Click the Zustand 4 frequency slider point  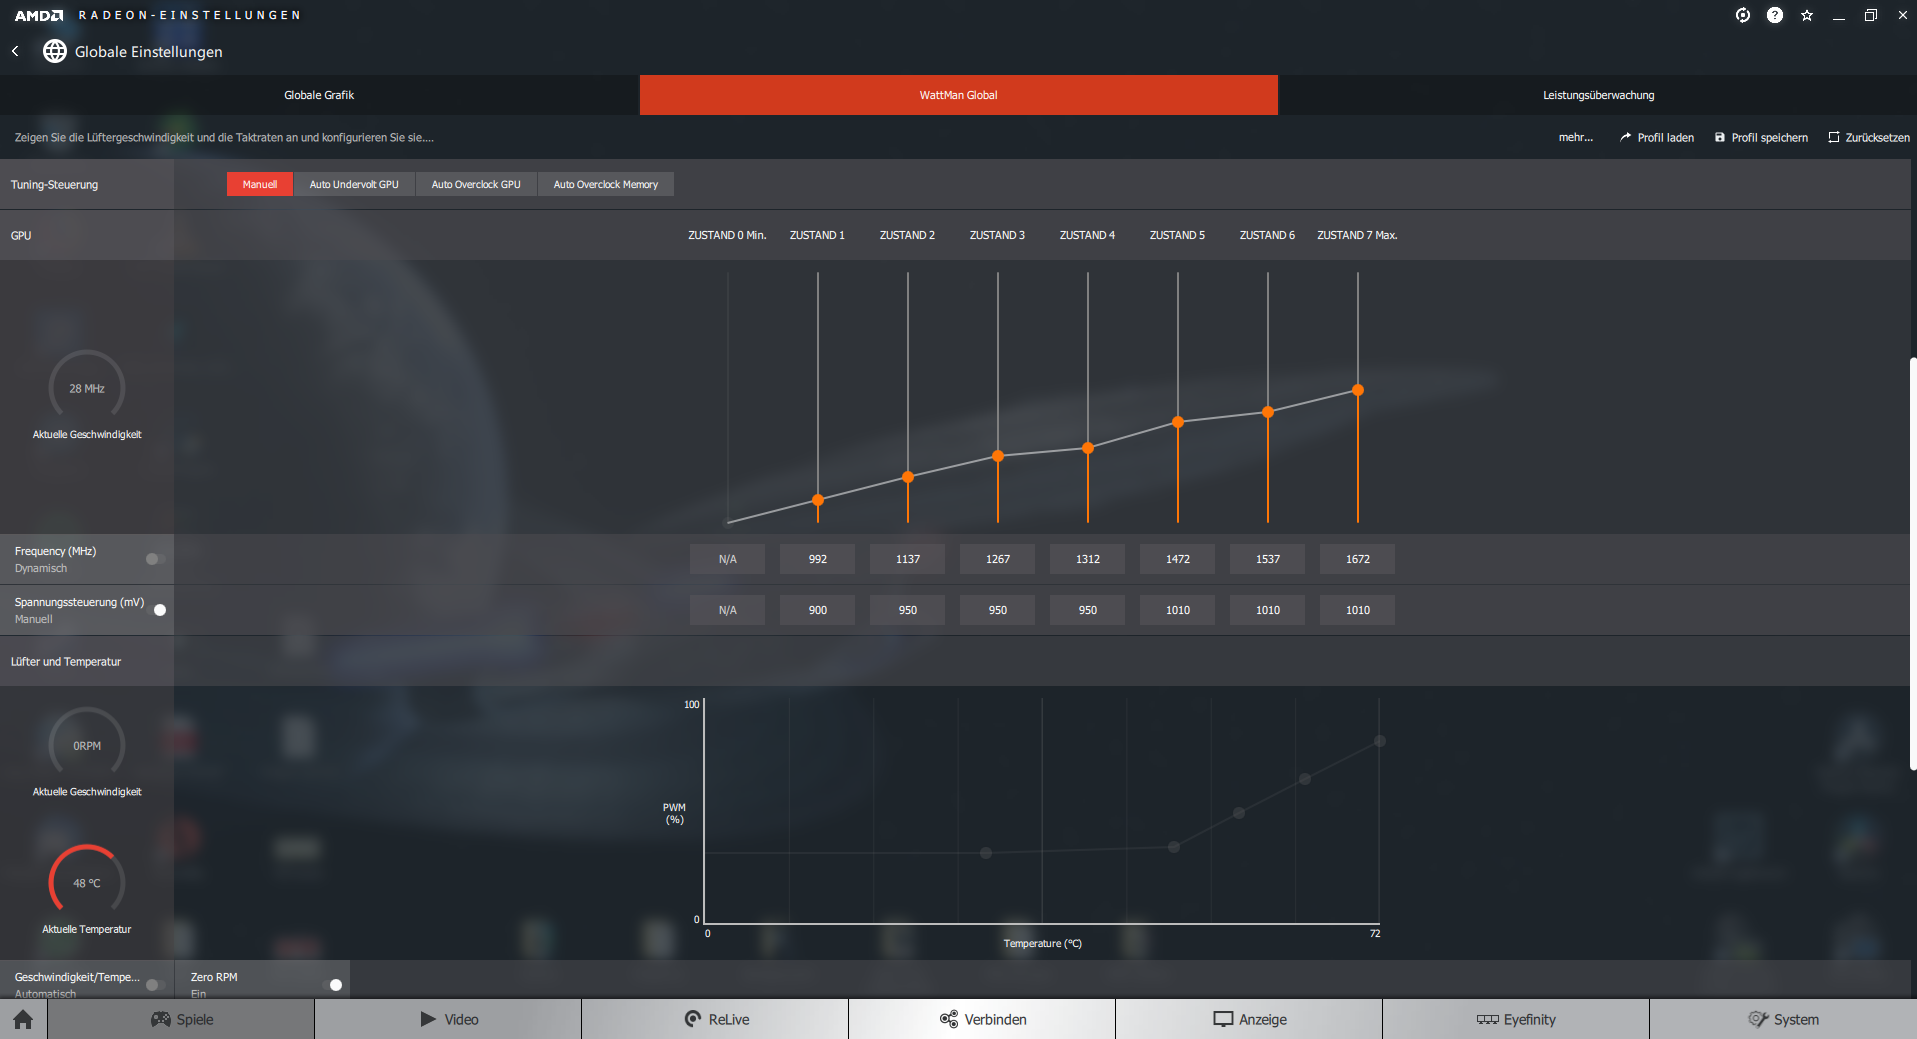(1088, 448)
